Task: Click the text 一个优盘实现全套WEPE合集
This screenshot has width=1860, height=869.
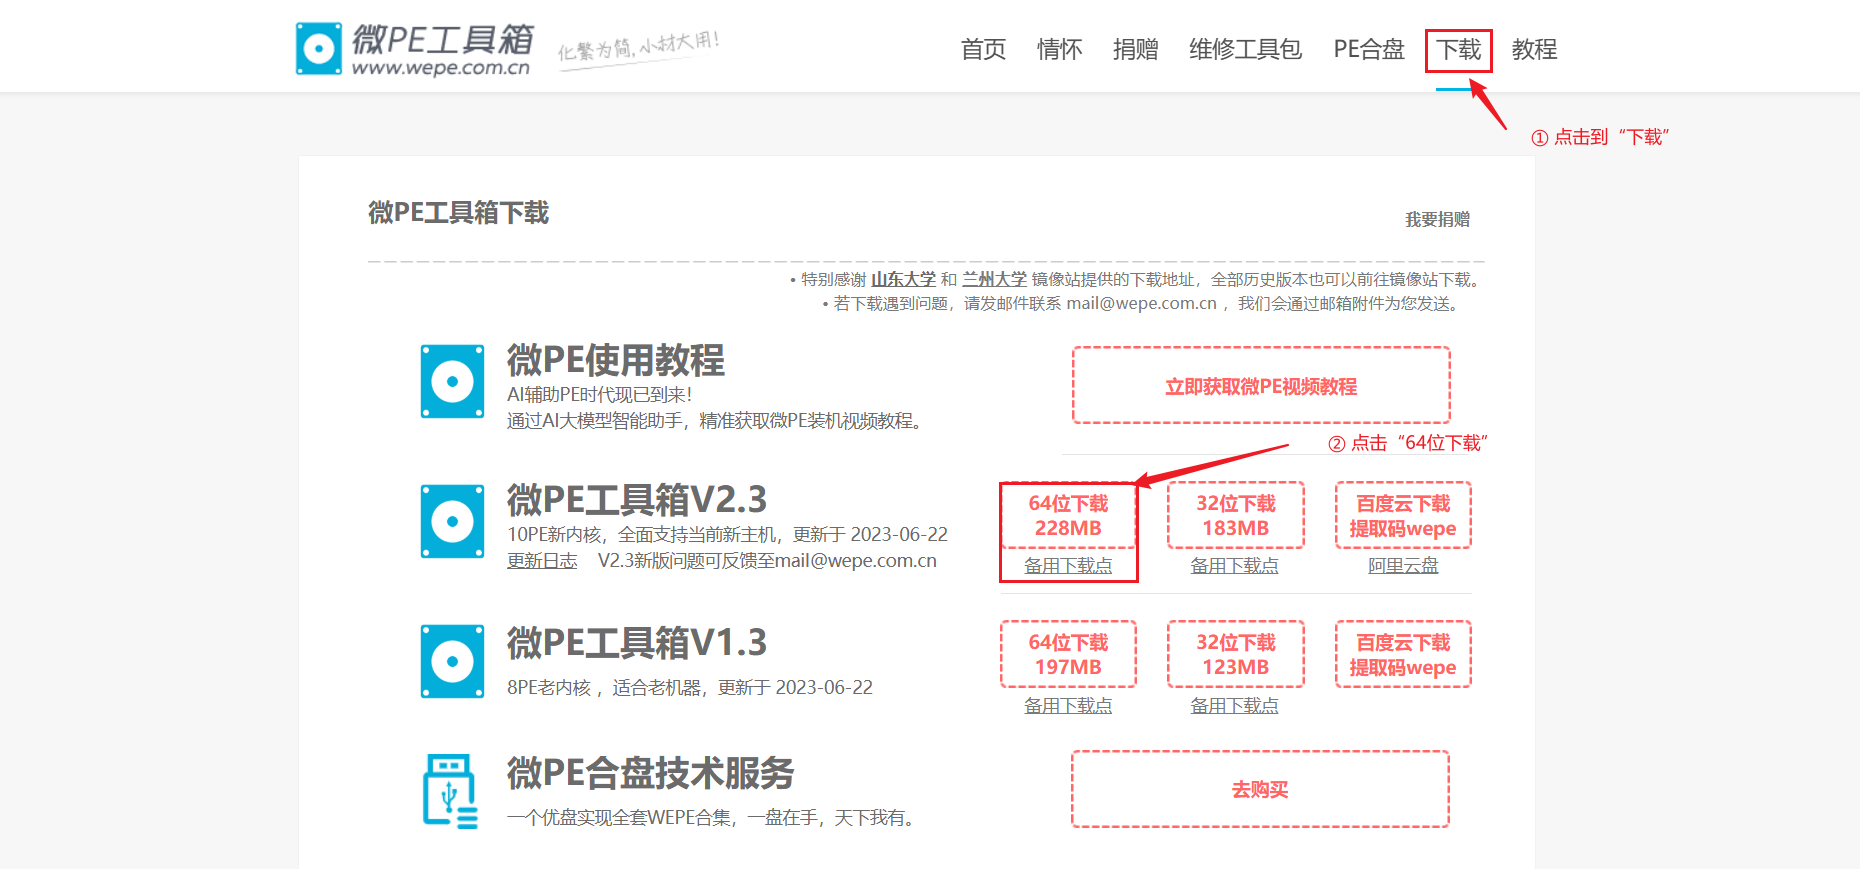Action: click(620, 818)
